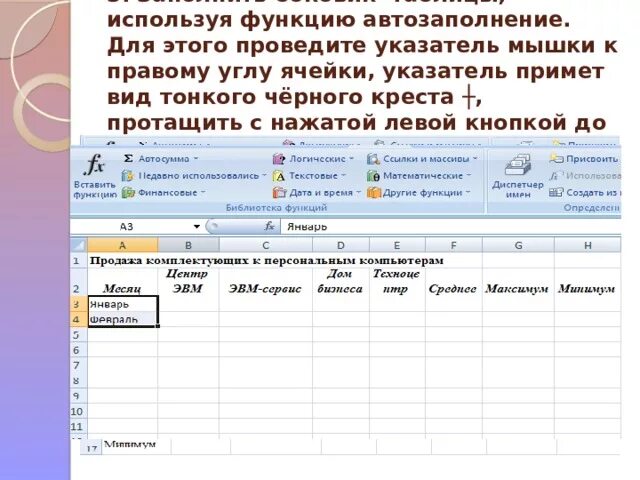This screenshot has height=480, width=640.
Task: Open the Name Manager icon
Action: (518, 165)
